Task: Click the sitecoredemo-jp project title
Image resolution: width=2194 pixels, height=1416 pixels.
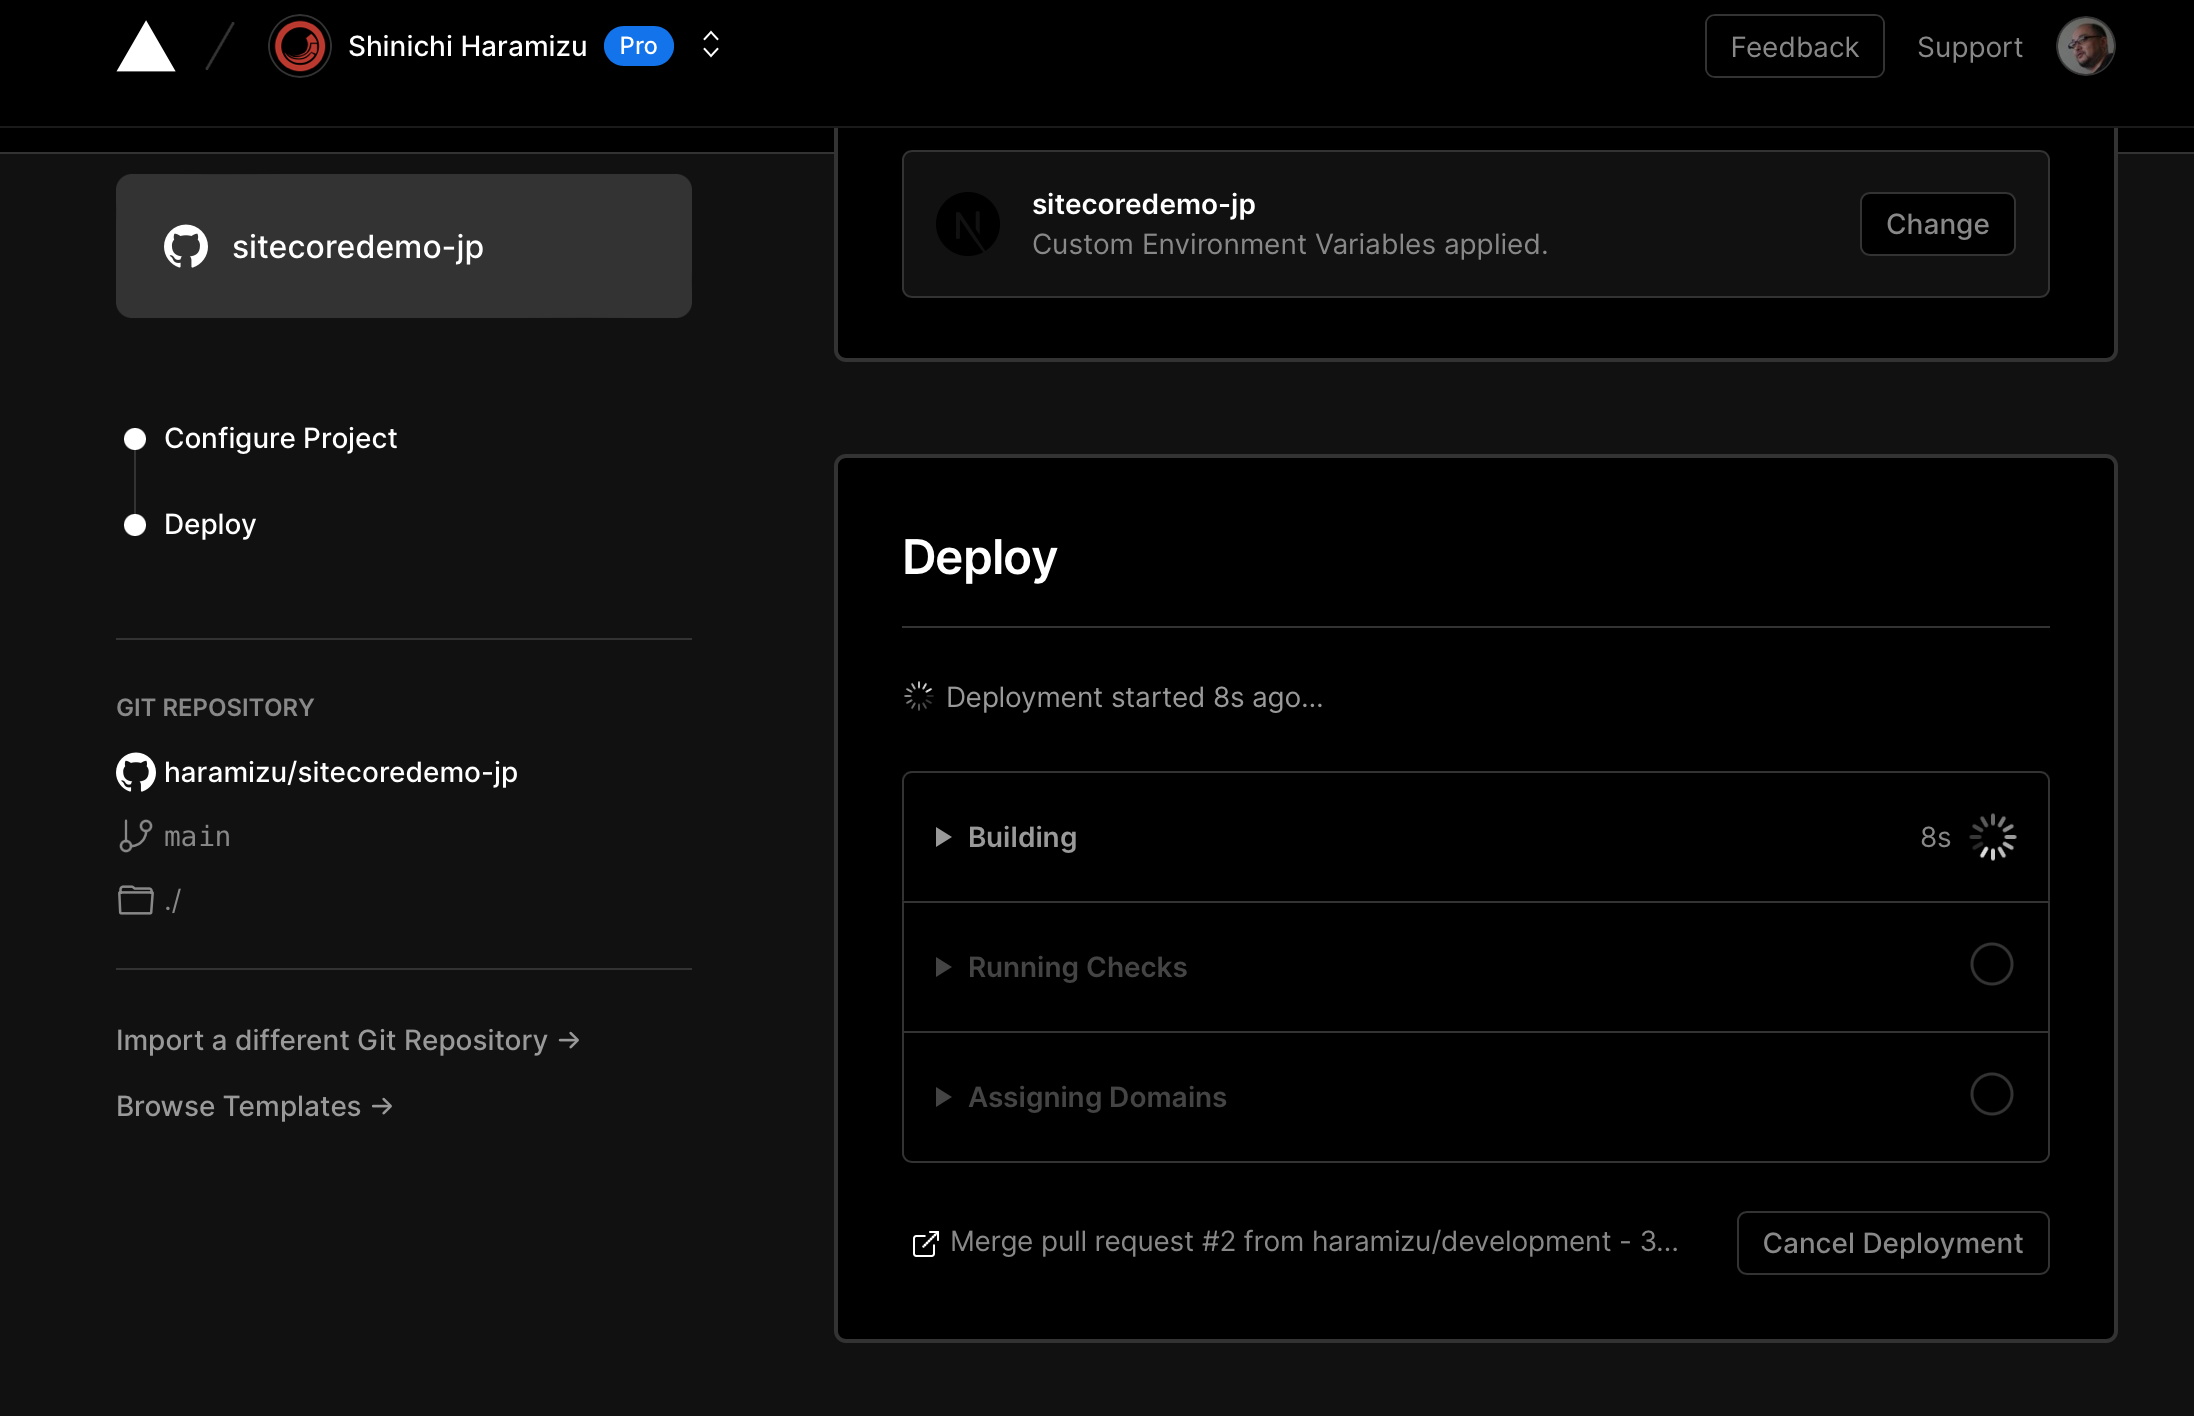Action: 1143,204
